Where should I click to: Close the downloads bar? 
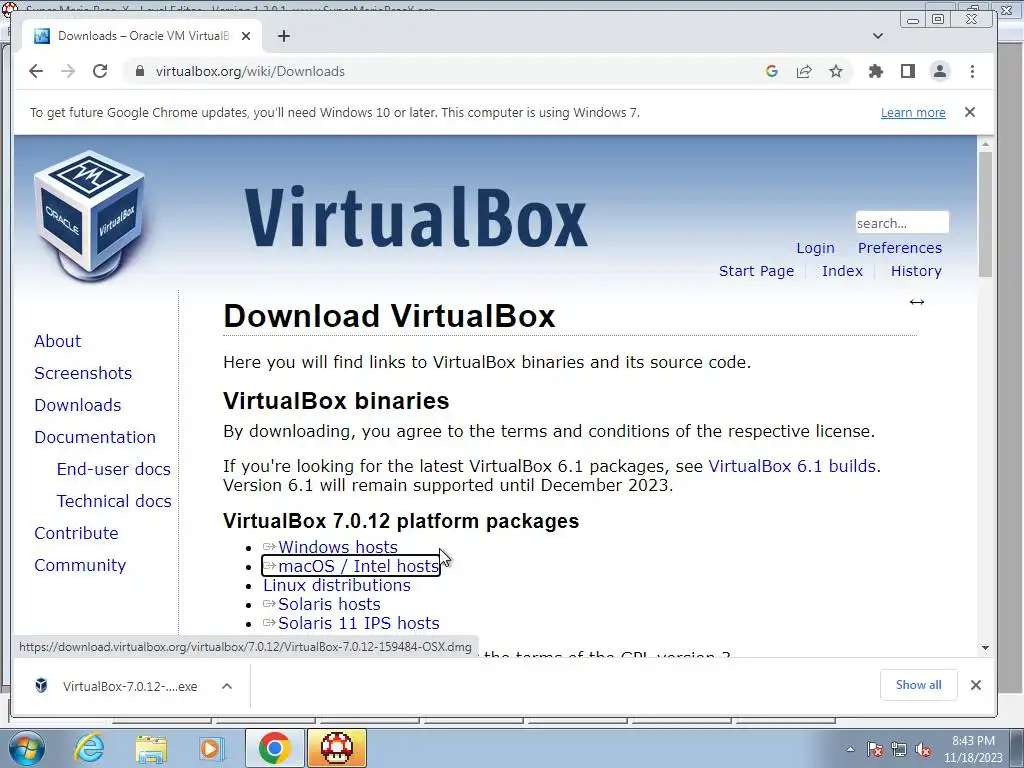click(x=976, y=685)
